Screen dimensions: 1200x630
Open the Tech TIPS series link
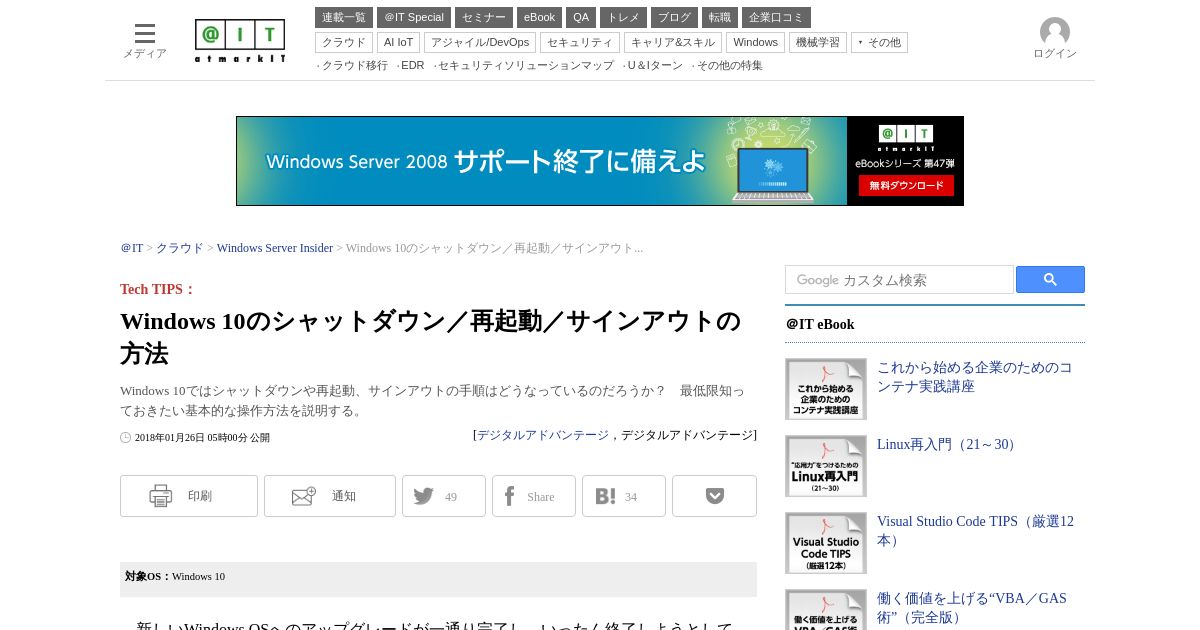coord(157,289)
